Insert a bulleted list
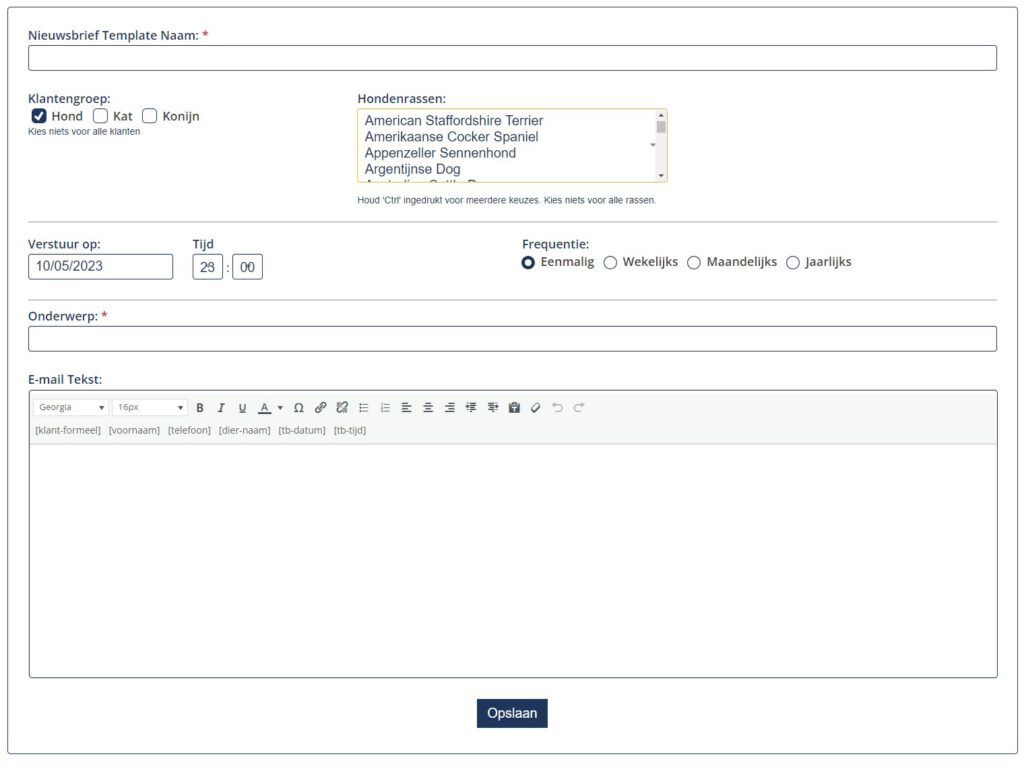1024x771 pixels. pyautogui.click(x=364, y=407)
